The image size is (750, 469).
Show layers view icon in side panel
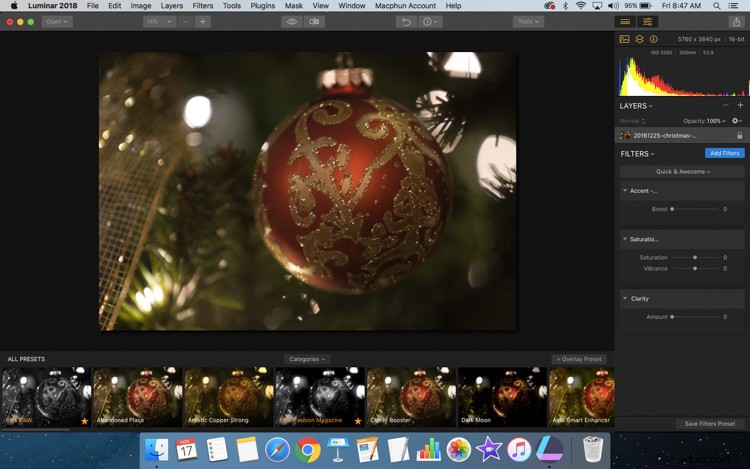pyautogui.click(x=640, y=39)
